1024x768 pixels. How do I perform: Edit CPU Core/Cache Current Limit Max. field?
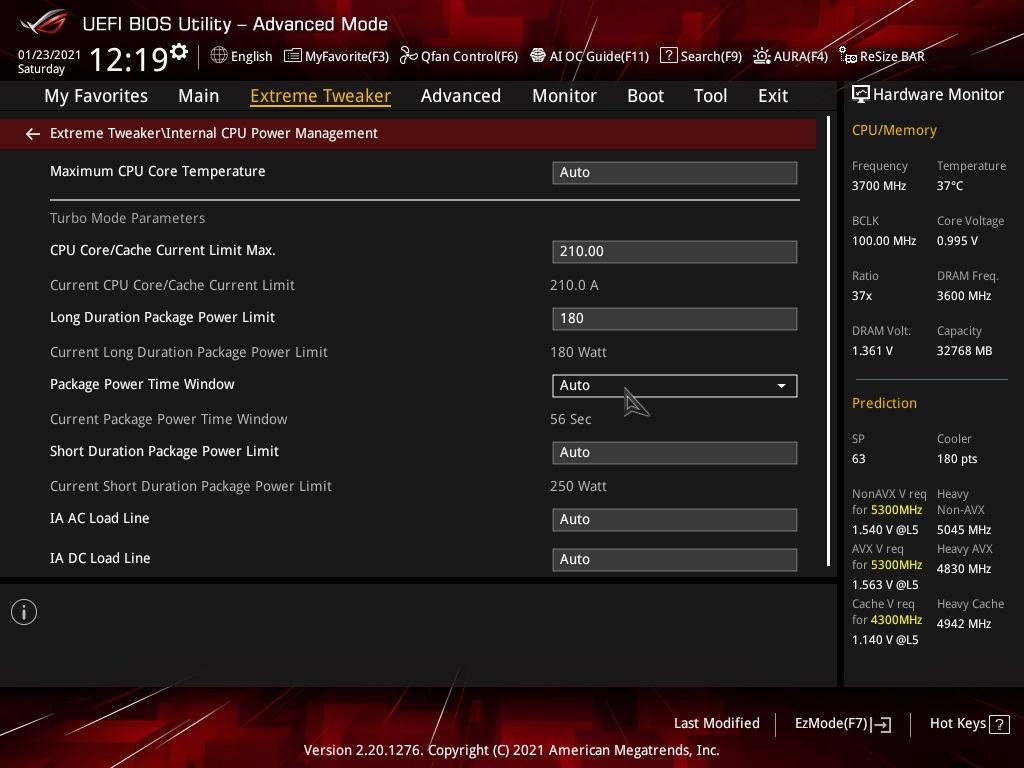click(x=675, y=251)
